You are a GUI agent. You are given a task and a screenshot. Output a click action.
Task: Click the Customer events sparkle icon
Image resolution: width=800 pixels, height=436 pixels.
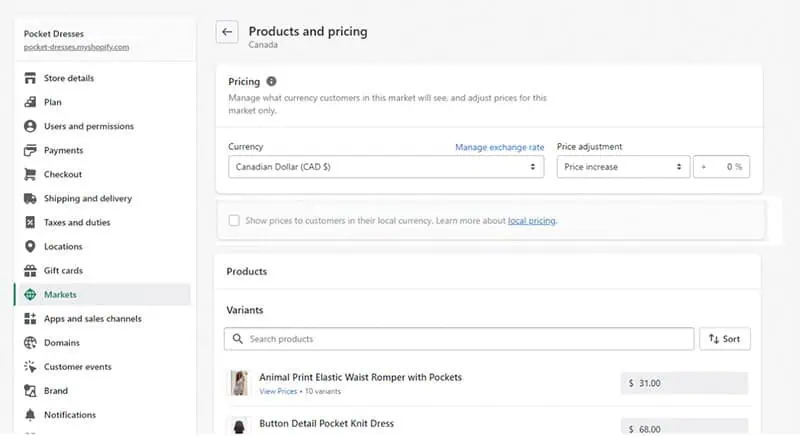[x=30, y=367]
